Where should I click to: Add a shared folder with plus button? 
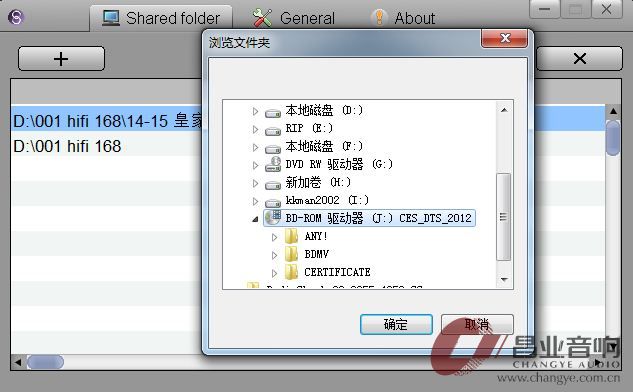pyautogui.click(x=61, y=59)
